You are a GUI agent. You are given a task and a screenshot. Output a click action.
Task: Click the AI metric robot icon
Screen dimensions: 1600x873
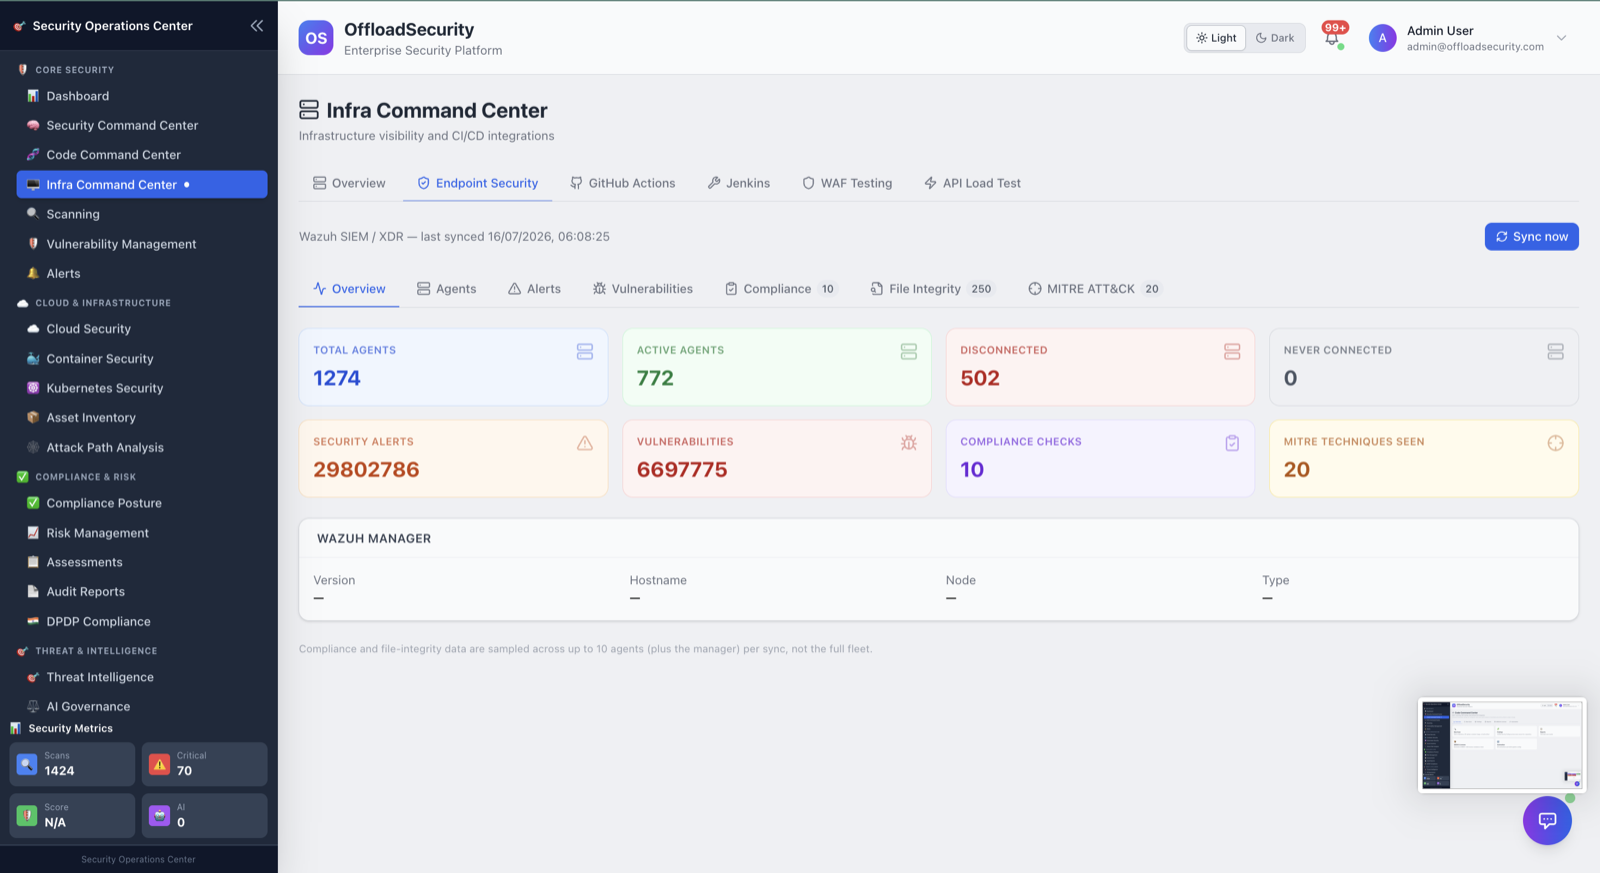(x=159, y=816)
